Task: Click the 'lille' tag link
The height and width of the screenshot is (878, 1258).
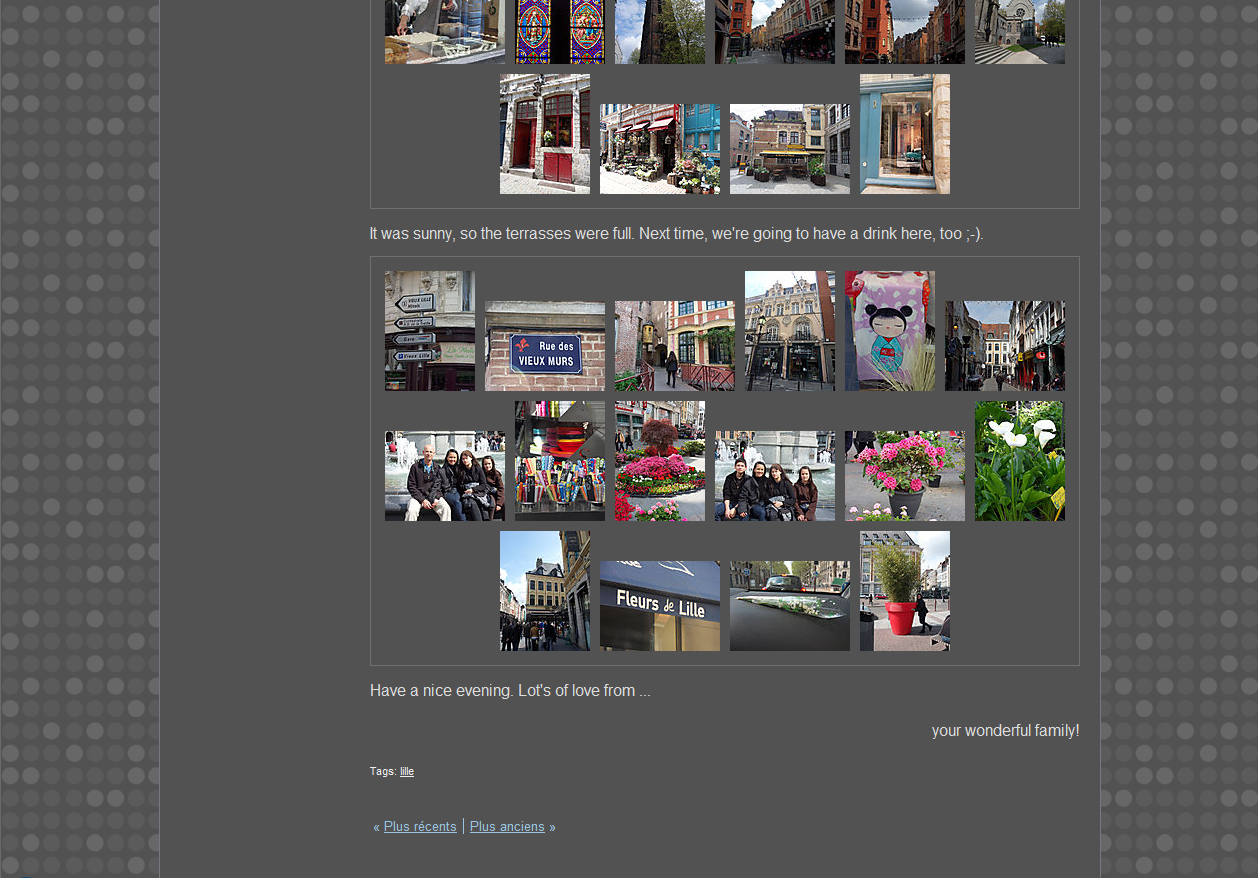Action: coord(407,772)
